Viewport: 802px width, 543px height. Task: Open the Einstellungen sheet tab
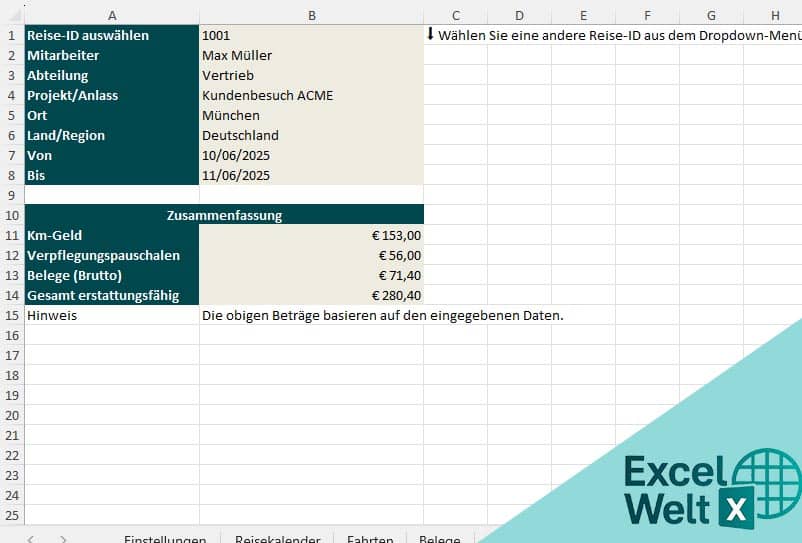164,539
